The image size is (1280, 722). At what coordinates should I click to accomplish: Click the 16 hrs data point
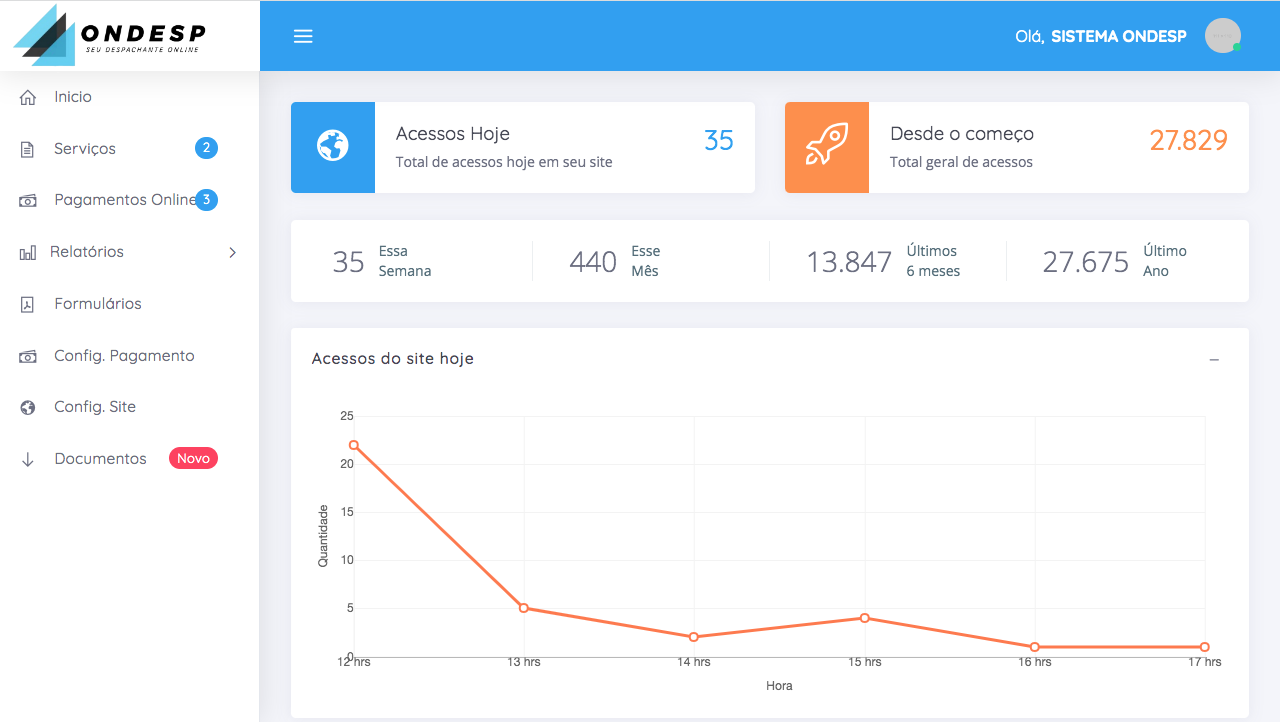[x=1035, y=647]
